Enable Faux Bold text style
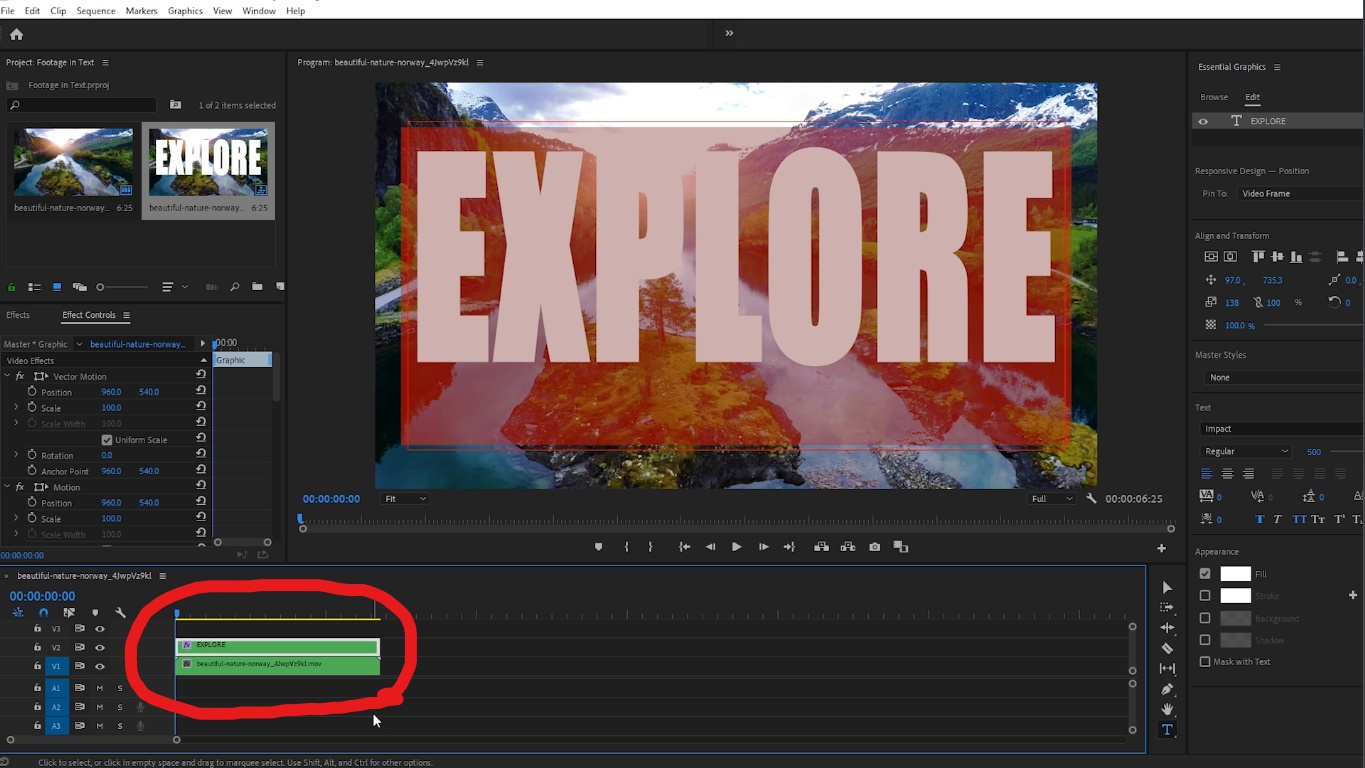This screenshot has height=768, width=1365. [1259, 519]
